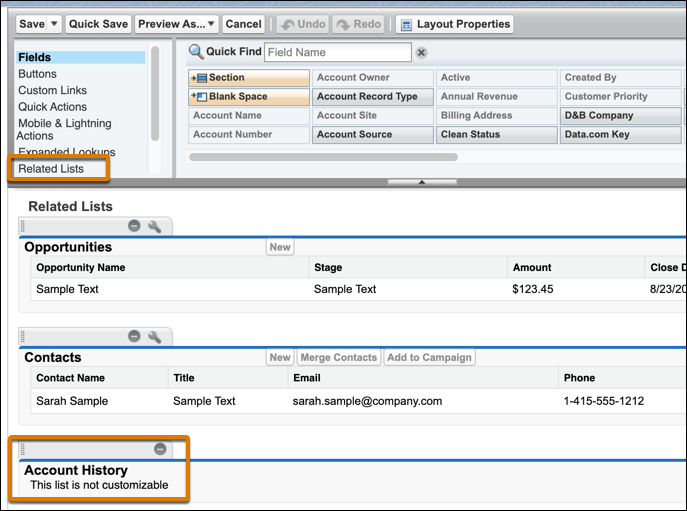The width and height of the screenshot is (687, 511).
Task: Select the Account Site palette field
Action: point(372,115)
